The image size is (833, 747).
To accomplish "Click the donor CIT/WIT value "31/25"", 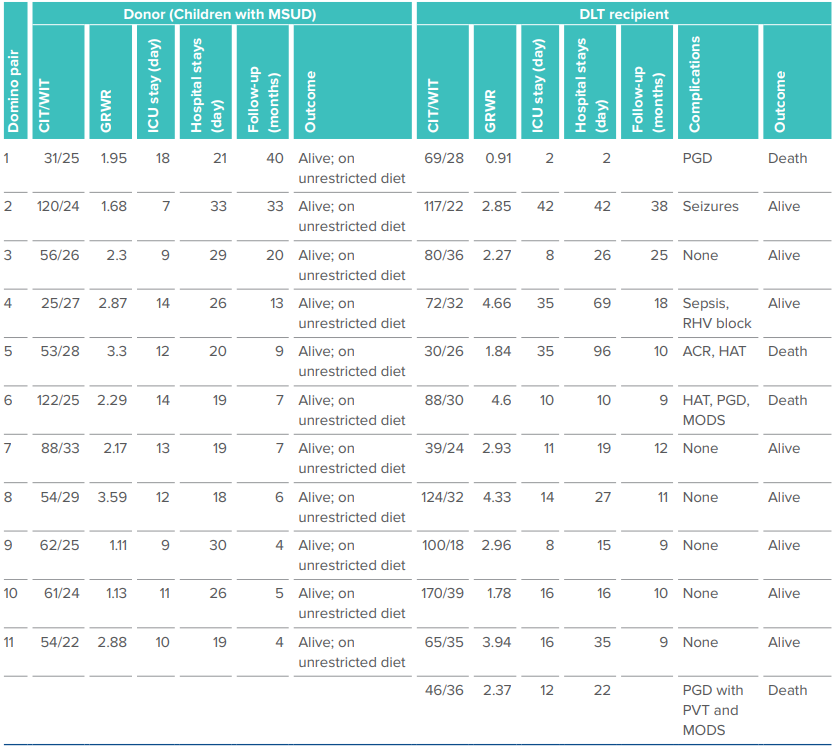I will [x=62, y=158].
